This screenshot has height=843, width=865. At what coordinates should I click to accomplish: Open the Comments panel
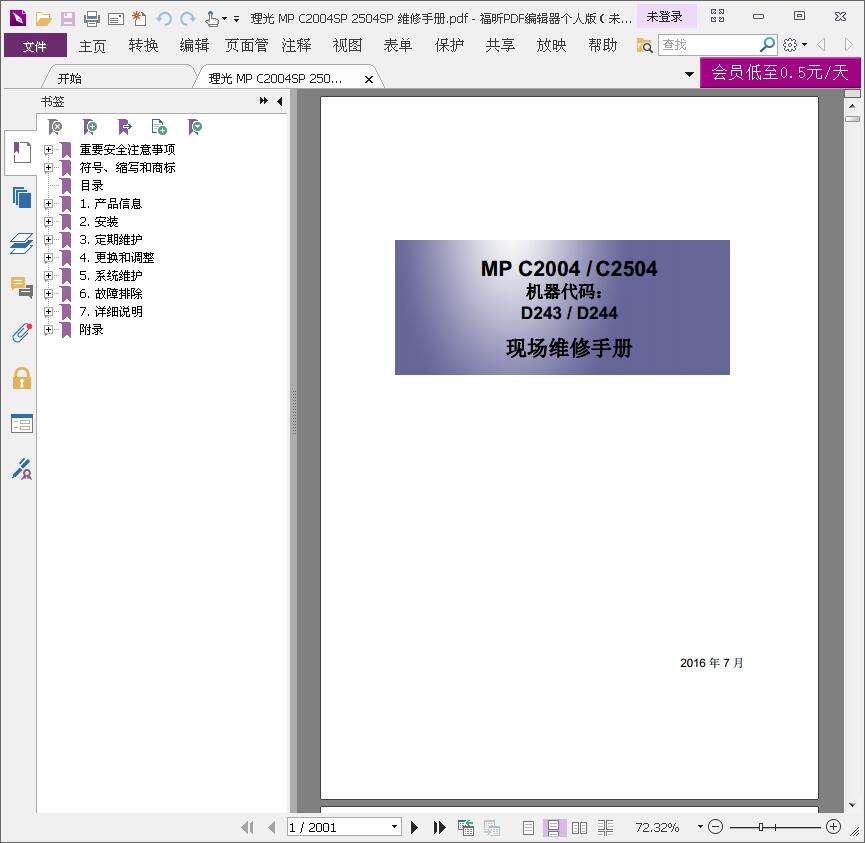22,287
